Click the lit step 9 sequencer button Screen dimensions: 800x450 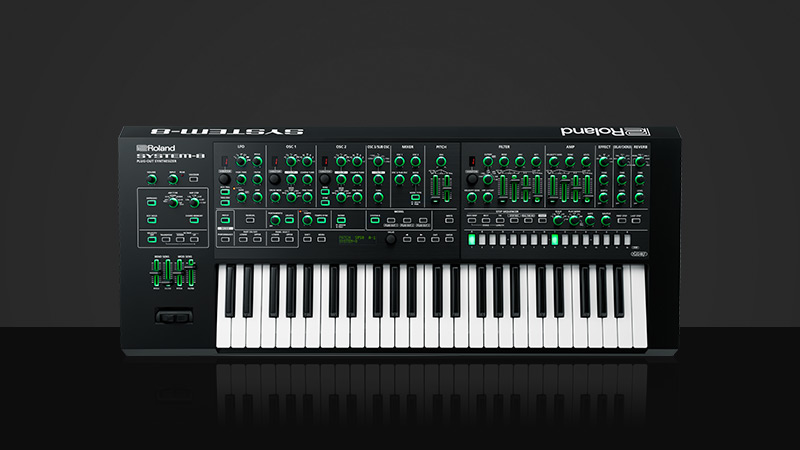coord(555,239)
